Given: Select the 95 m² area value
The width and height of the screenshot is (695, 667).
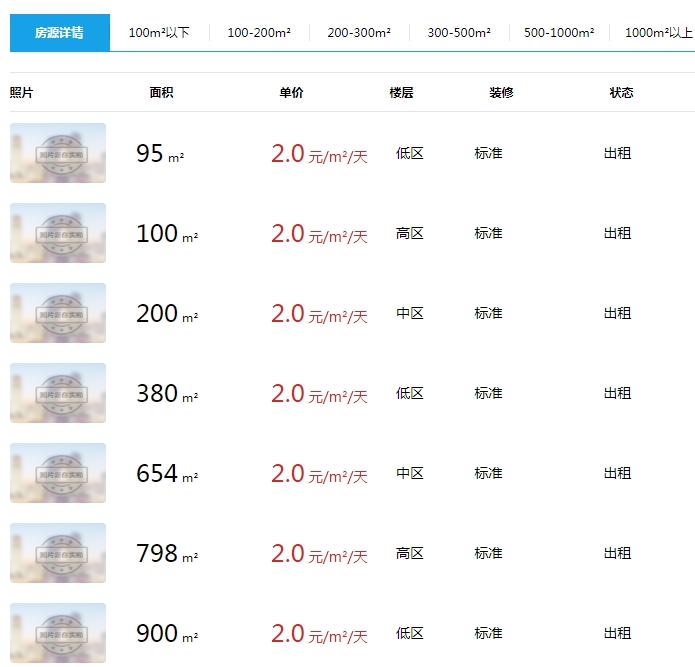Looking at the screenshot, I should point(160,154).
